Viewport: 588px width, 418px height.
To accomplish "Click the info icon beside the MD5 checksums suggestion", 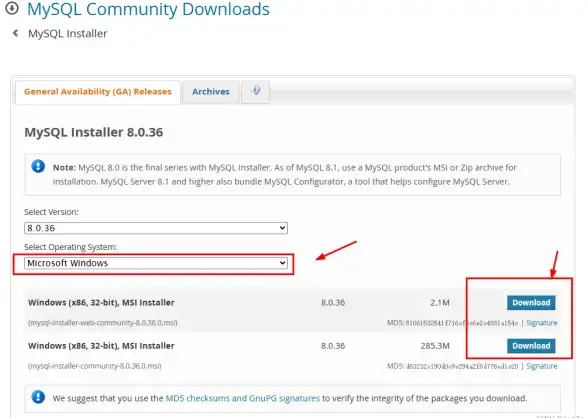I will 38,397.
